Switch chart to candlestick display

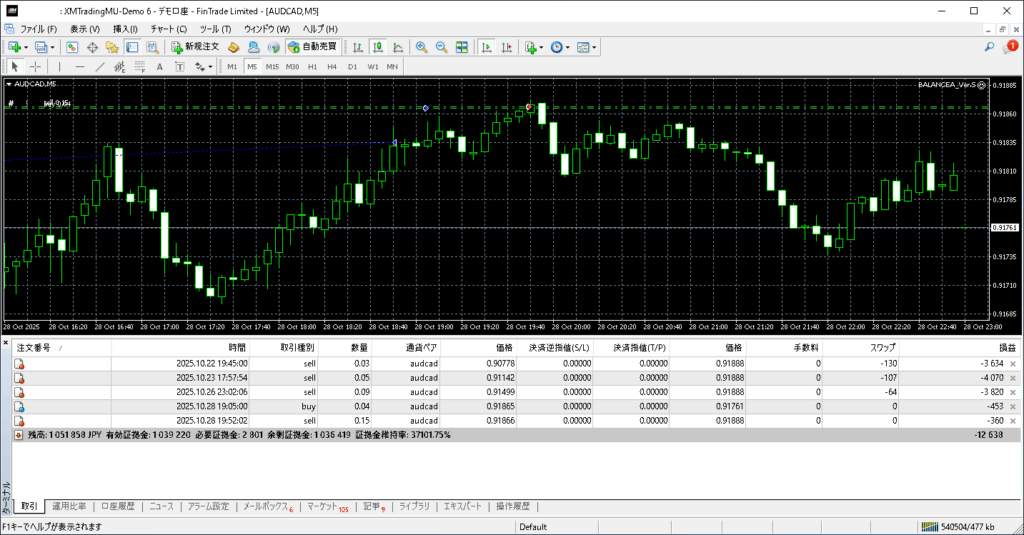[380, 47]
